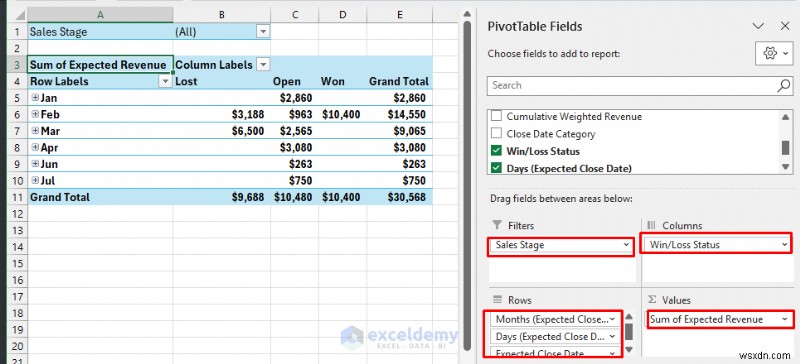
Task: Select the $14,550 Feb total cell
Action: (399, 114)
